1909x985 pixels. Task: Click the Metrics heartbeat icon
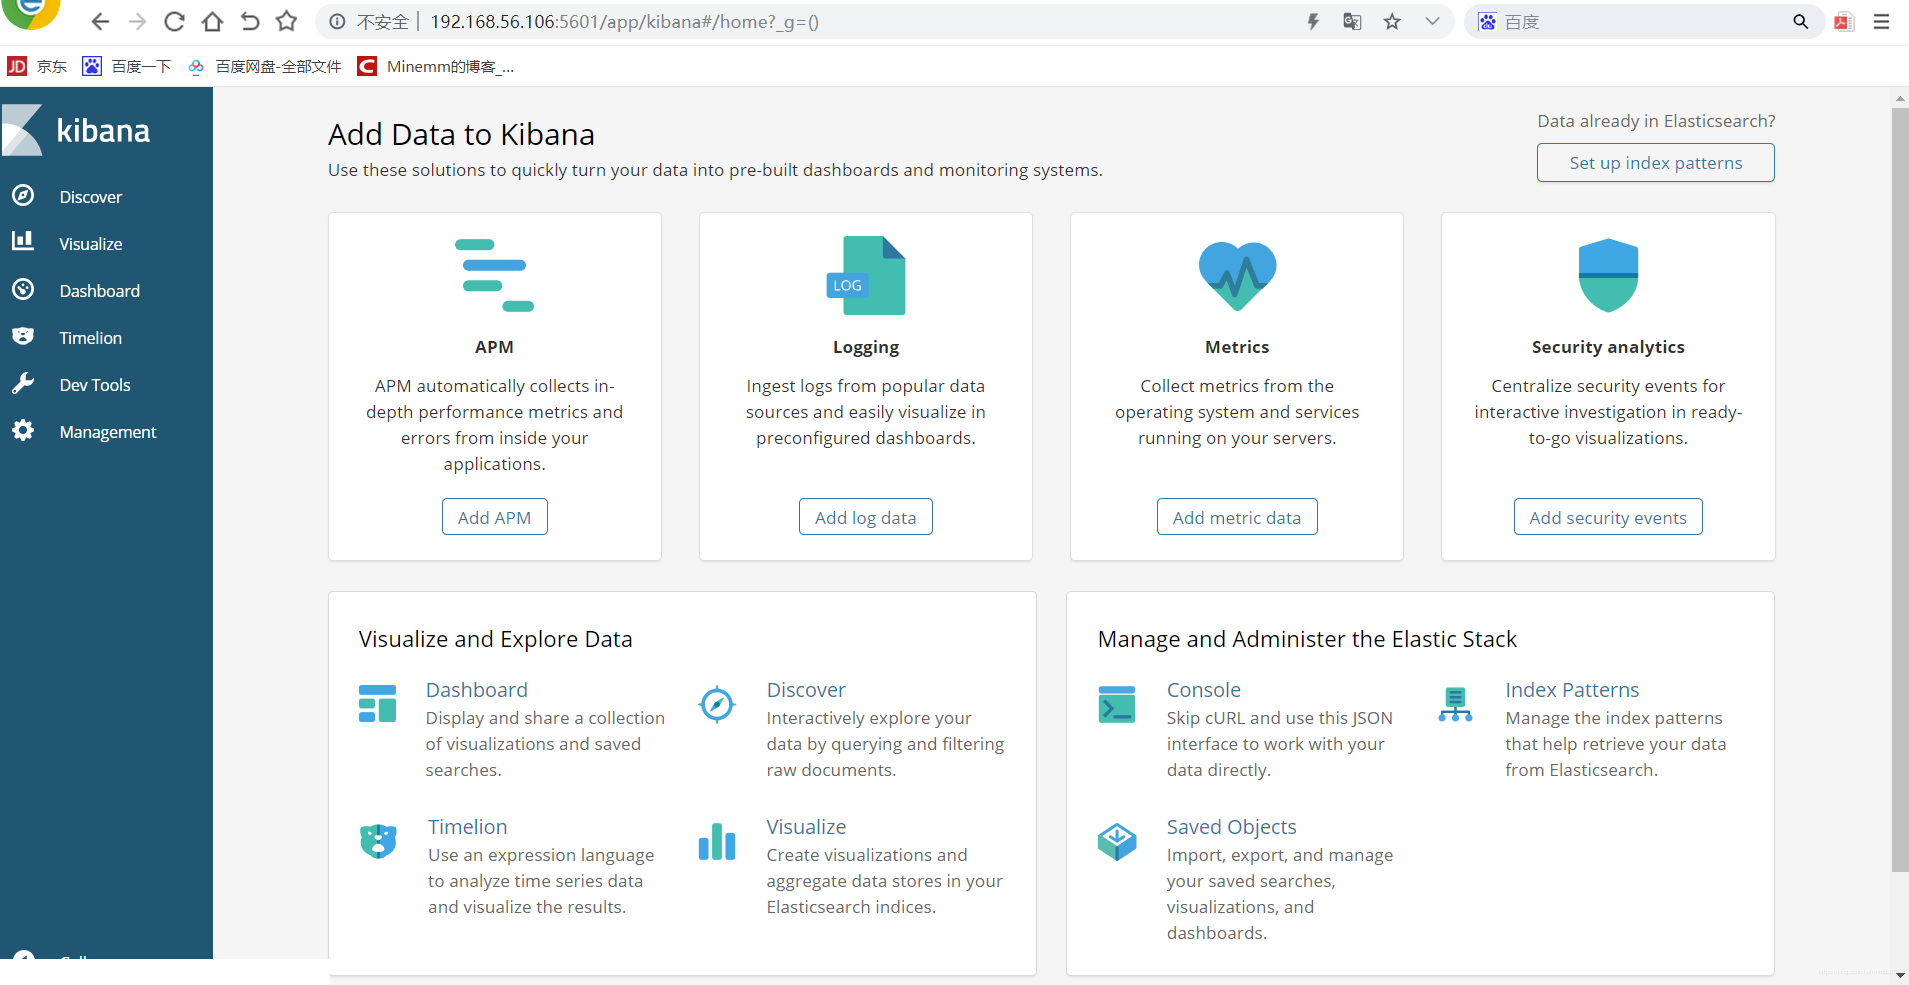(x=1237, y=275)
